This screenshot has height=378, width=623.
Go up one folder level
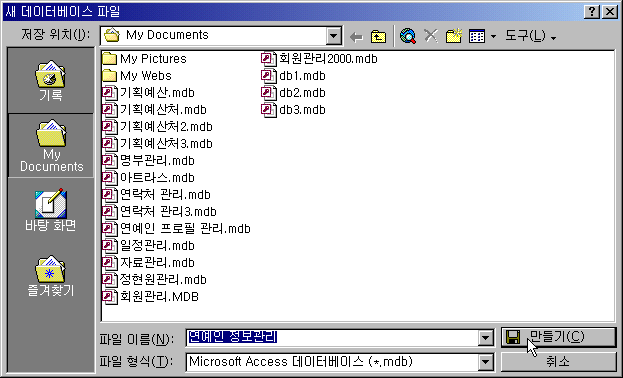tap(378, 37)
